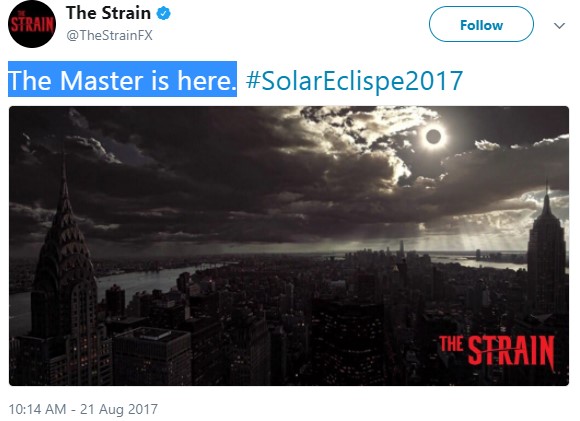Screen dimensions: 580x421
Task: Follow The Strain account
Action: pyautogui.click(x=481, y=24)
